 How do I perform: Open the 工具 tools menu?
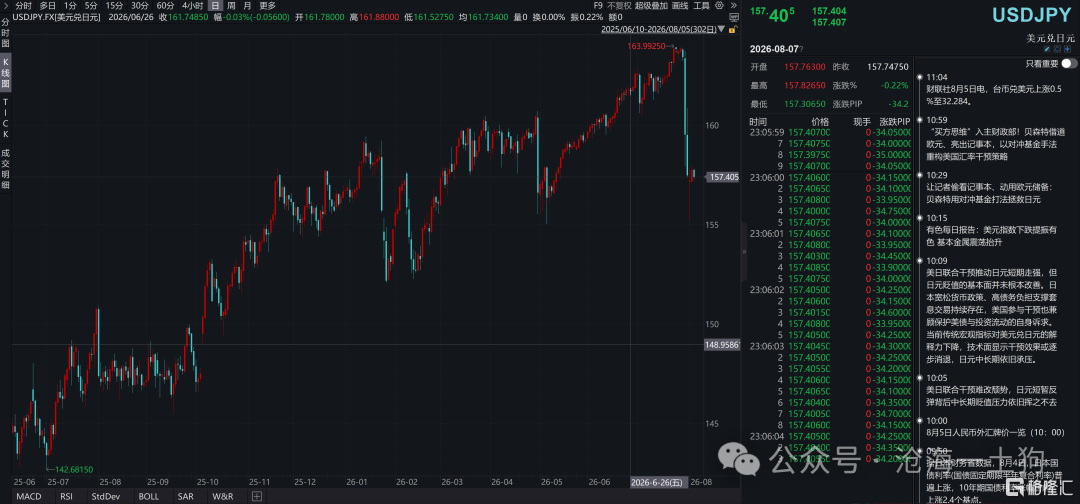[x=701, y=6]
